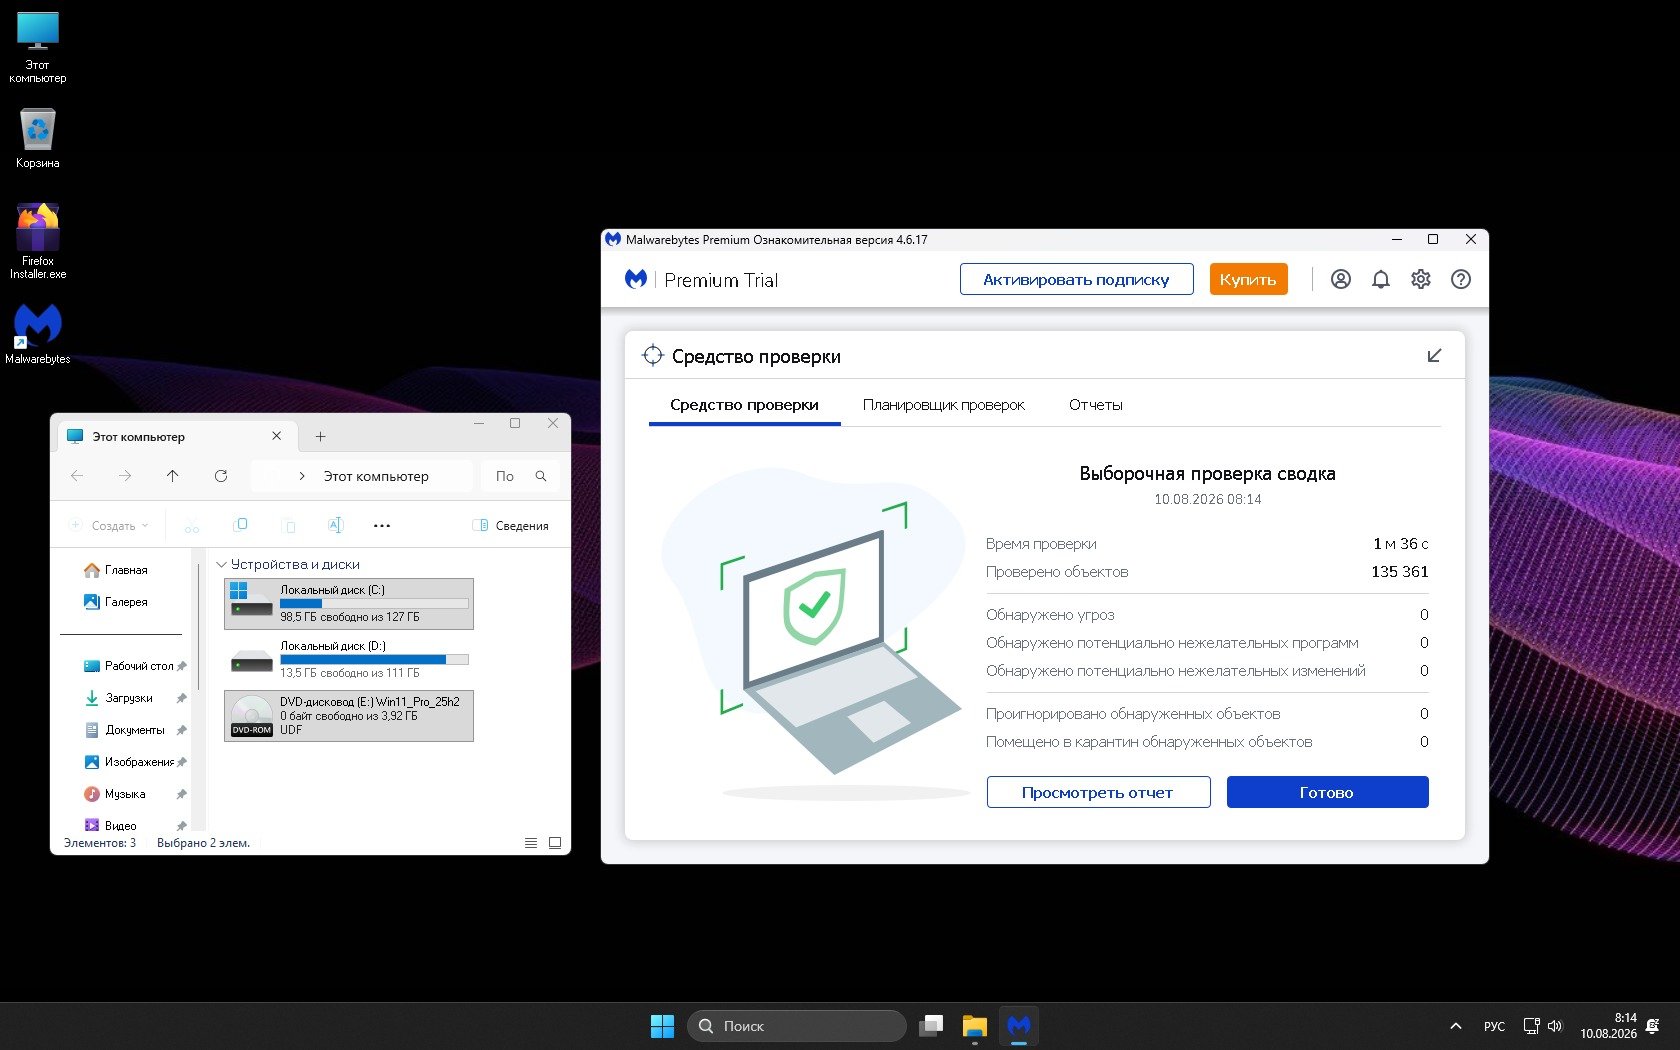
Task: Click the Активировать подписку button
Action: coord(1077,279)
